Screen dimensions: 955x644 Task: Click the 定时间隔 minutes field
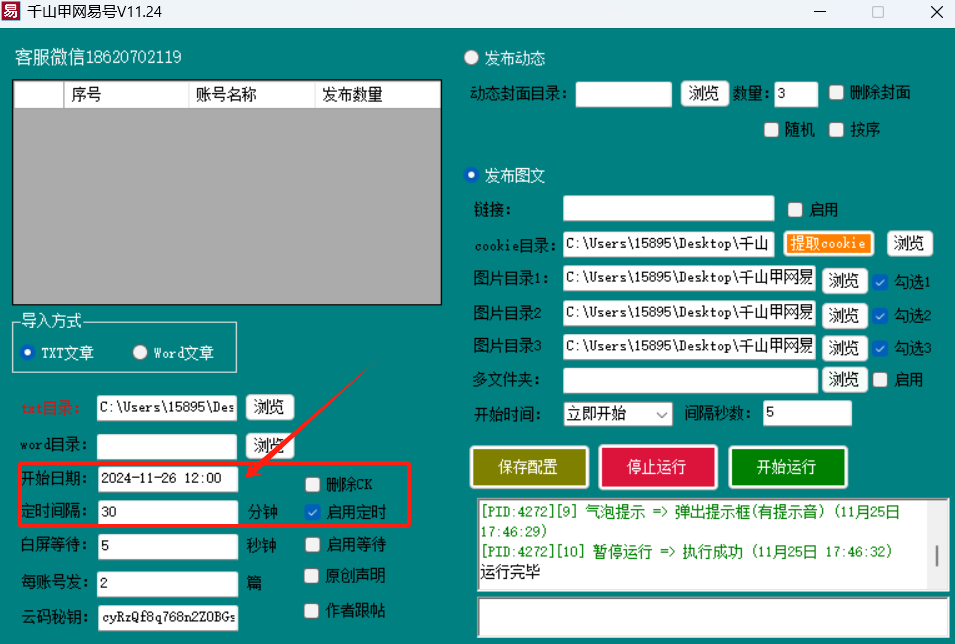[x=167, y=512]
